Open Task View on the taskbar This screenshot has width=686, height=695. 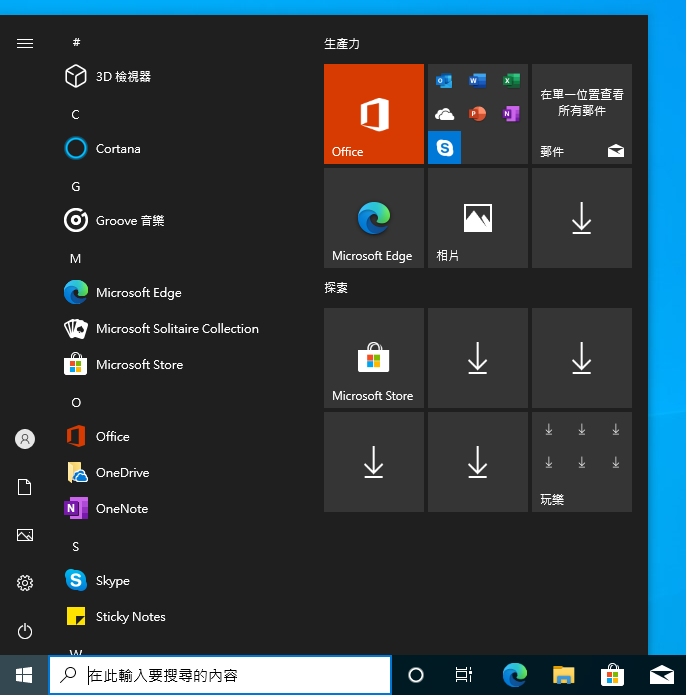(464, 675)
